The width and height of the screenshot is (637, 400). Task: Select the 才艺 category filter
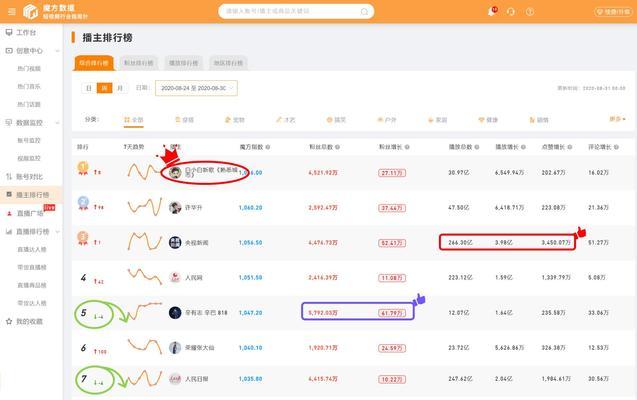[x=286, y=120]
